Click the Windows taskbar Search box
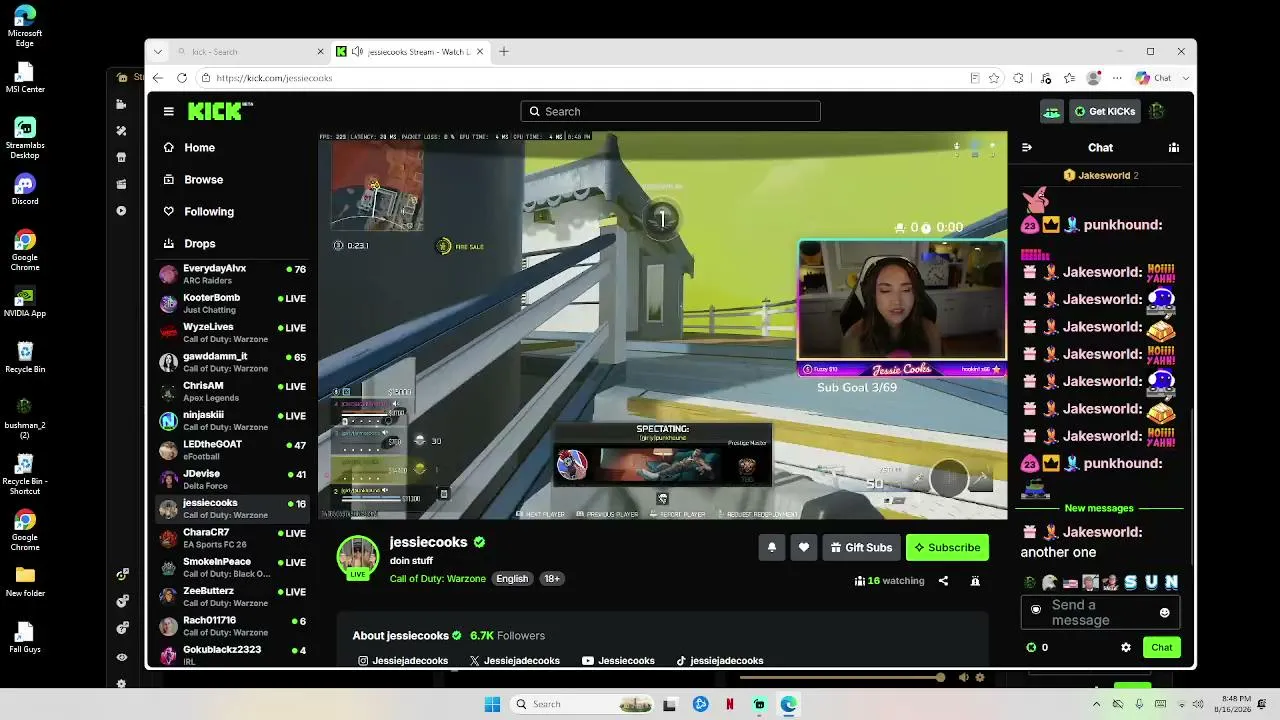 tap(584, 704)
